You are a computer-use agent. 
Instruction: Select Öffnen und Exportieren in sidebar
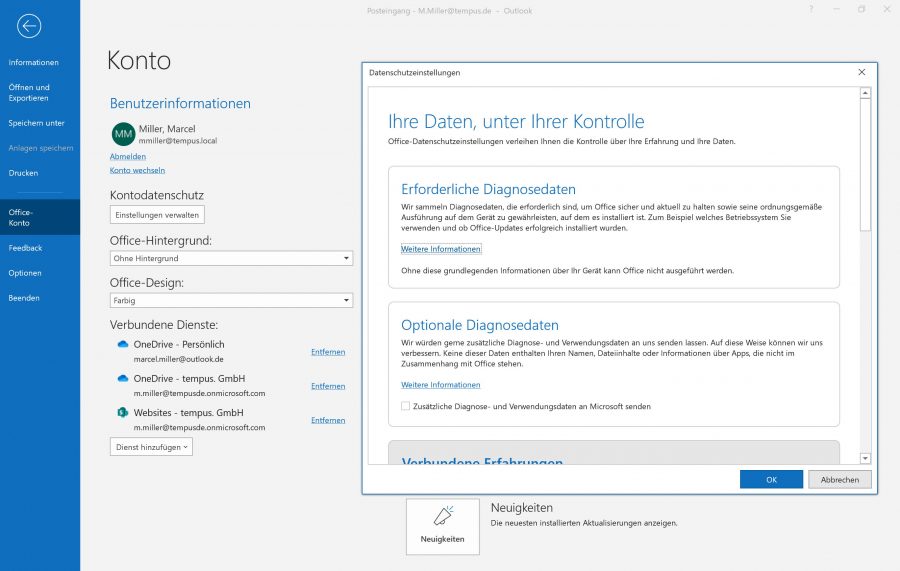point(29,92)
